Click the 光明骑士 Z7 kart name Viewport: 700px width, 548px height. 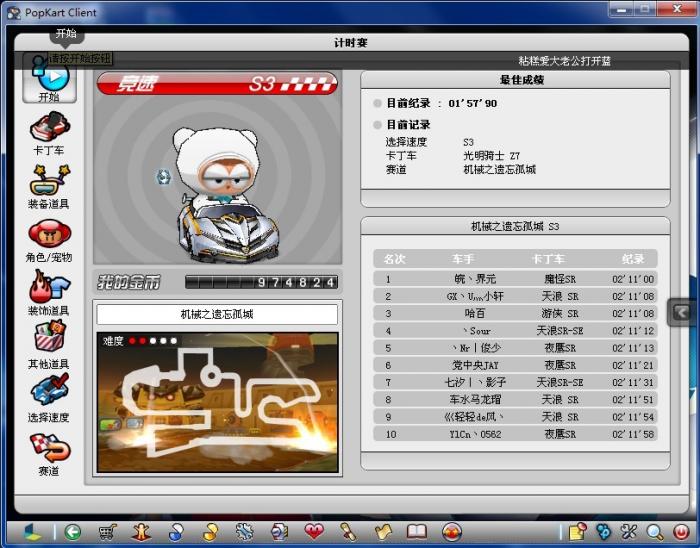tap(492, 156)
